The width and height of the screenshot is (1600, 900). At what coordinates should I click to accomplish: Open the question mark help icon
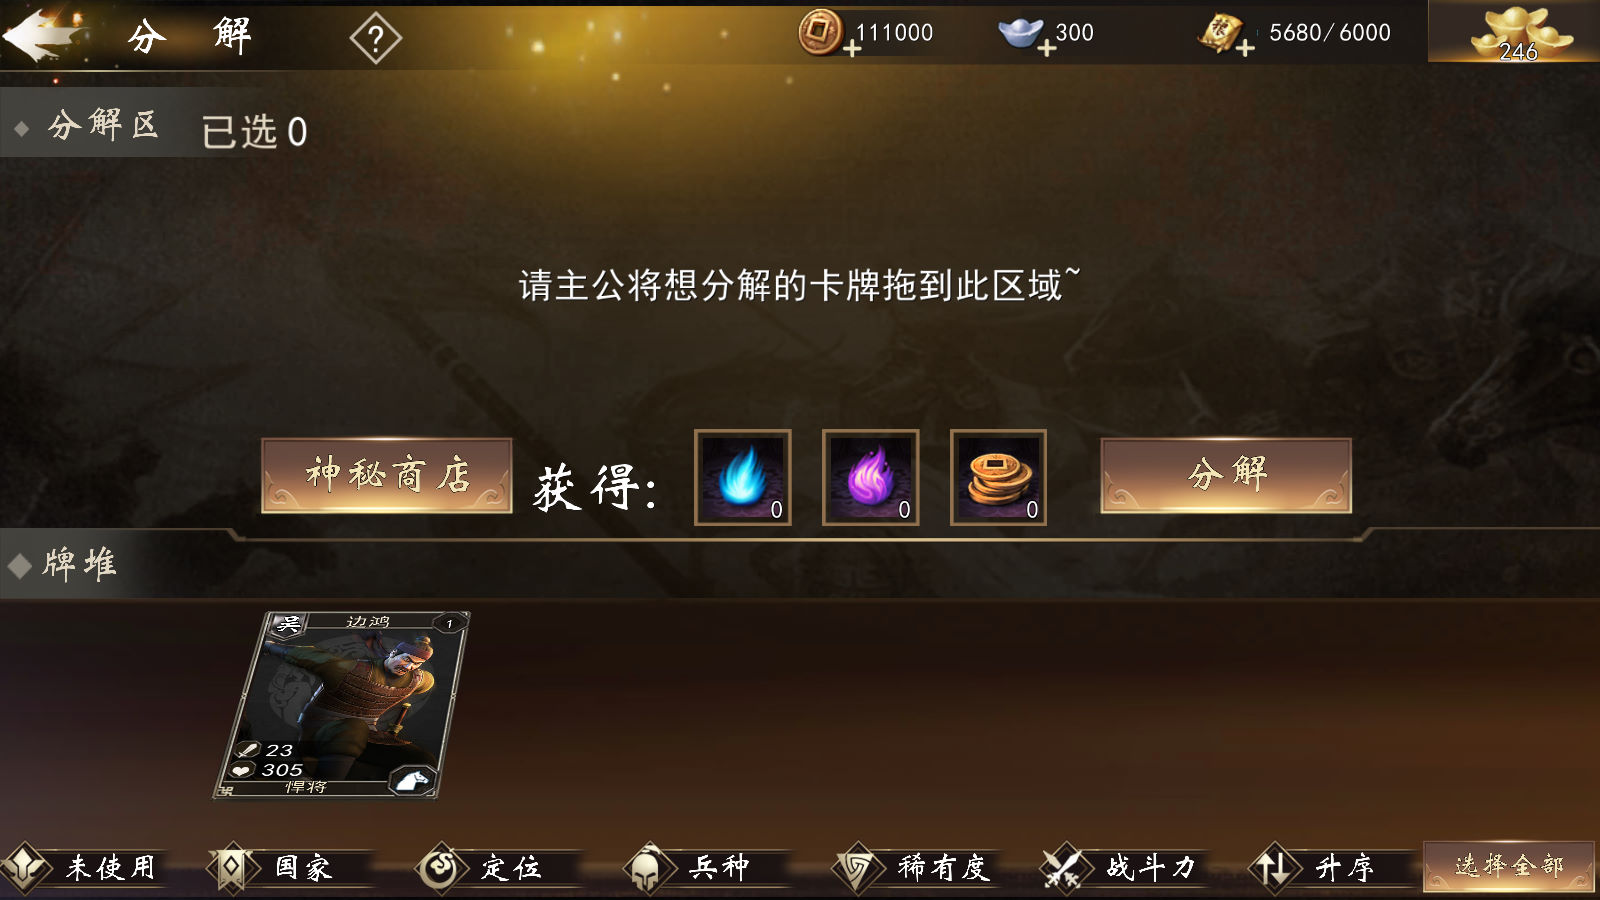[375, 39]
